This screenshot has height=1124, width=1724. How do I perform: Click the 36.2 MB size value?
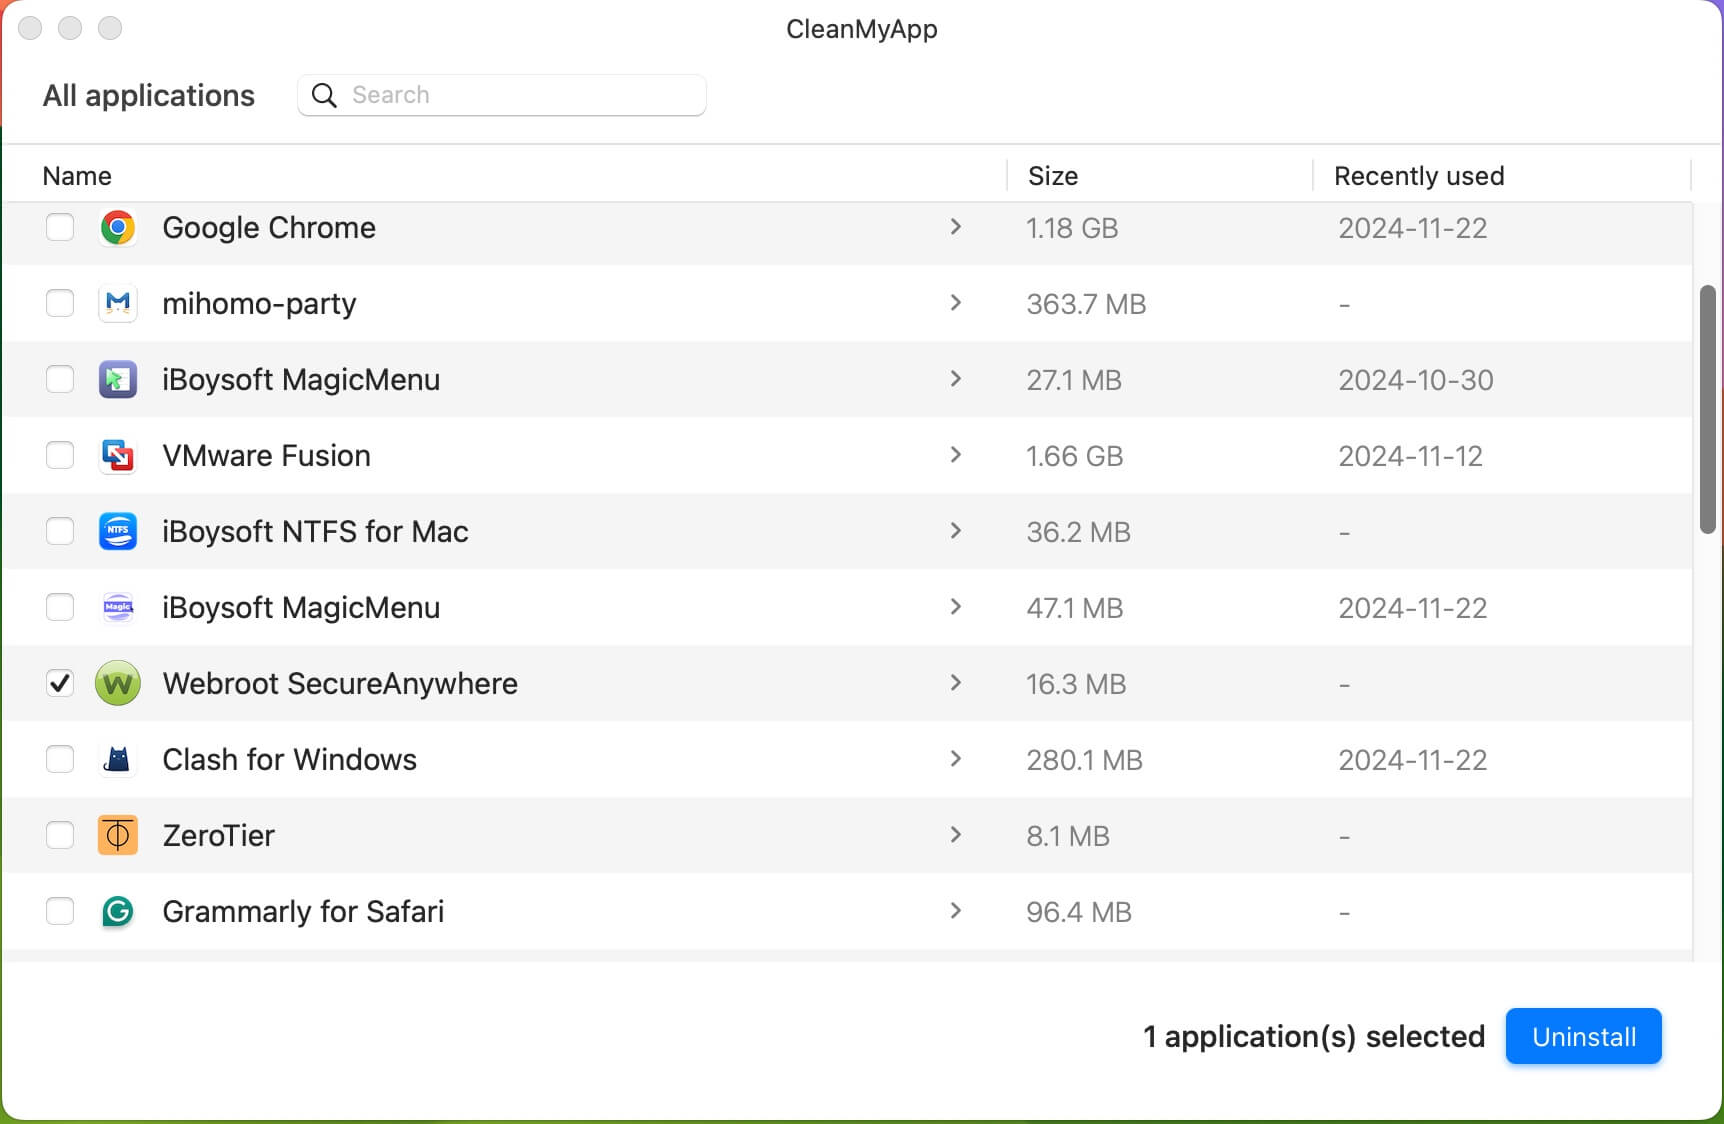click(1078, 532)
